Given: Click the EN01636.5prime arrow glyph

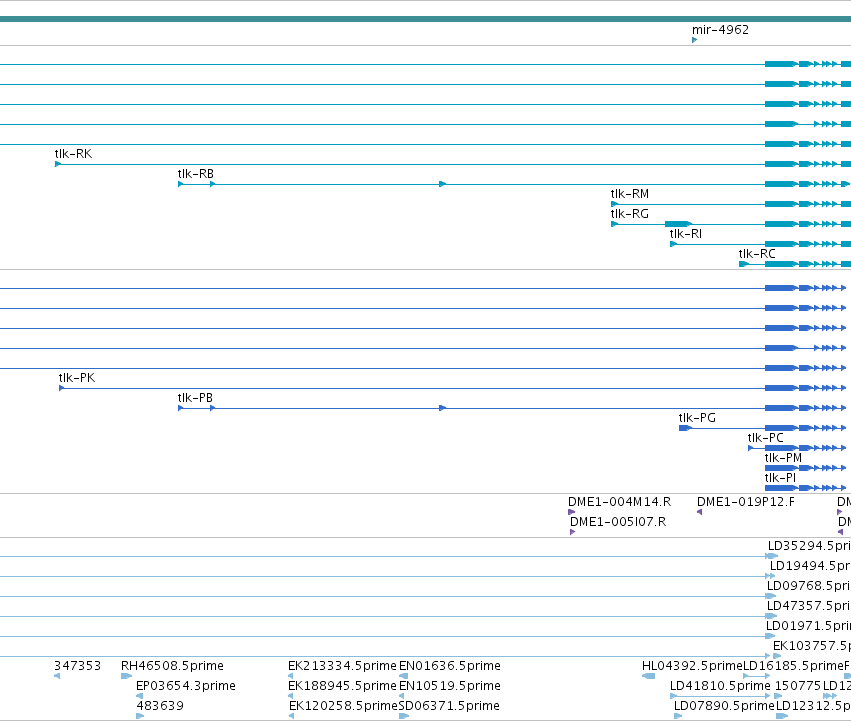Looking at the screenshot, I should click(403, 676).
